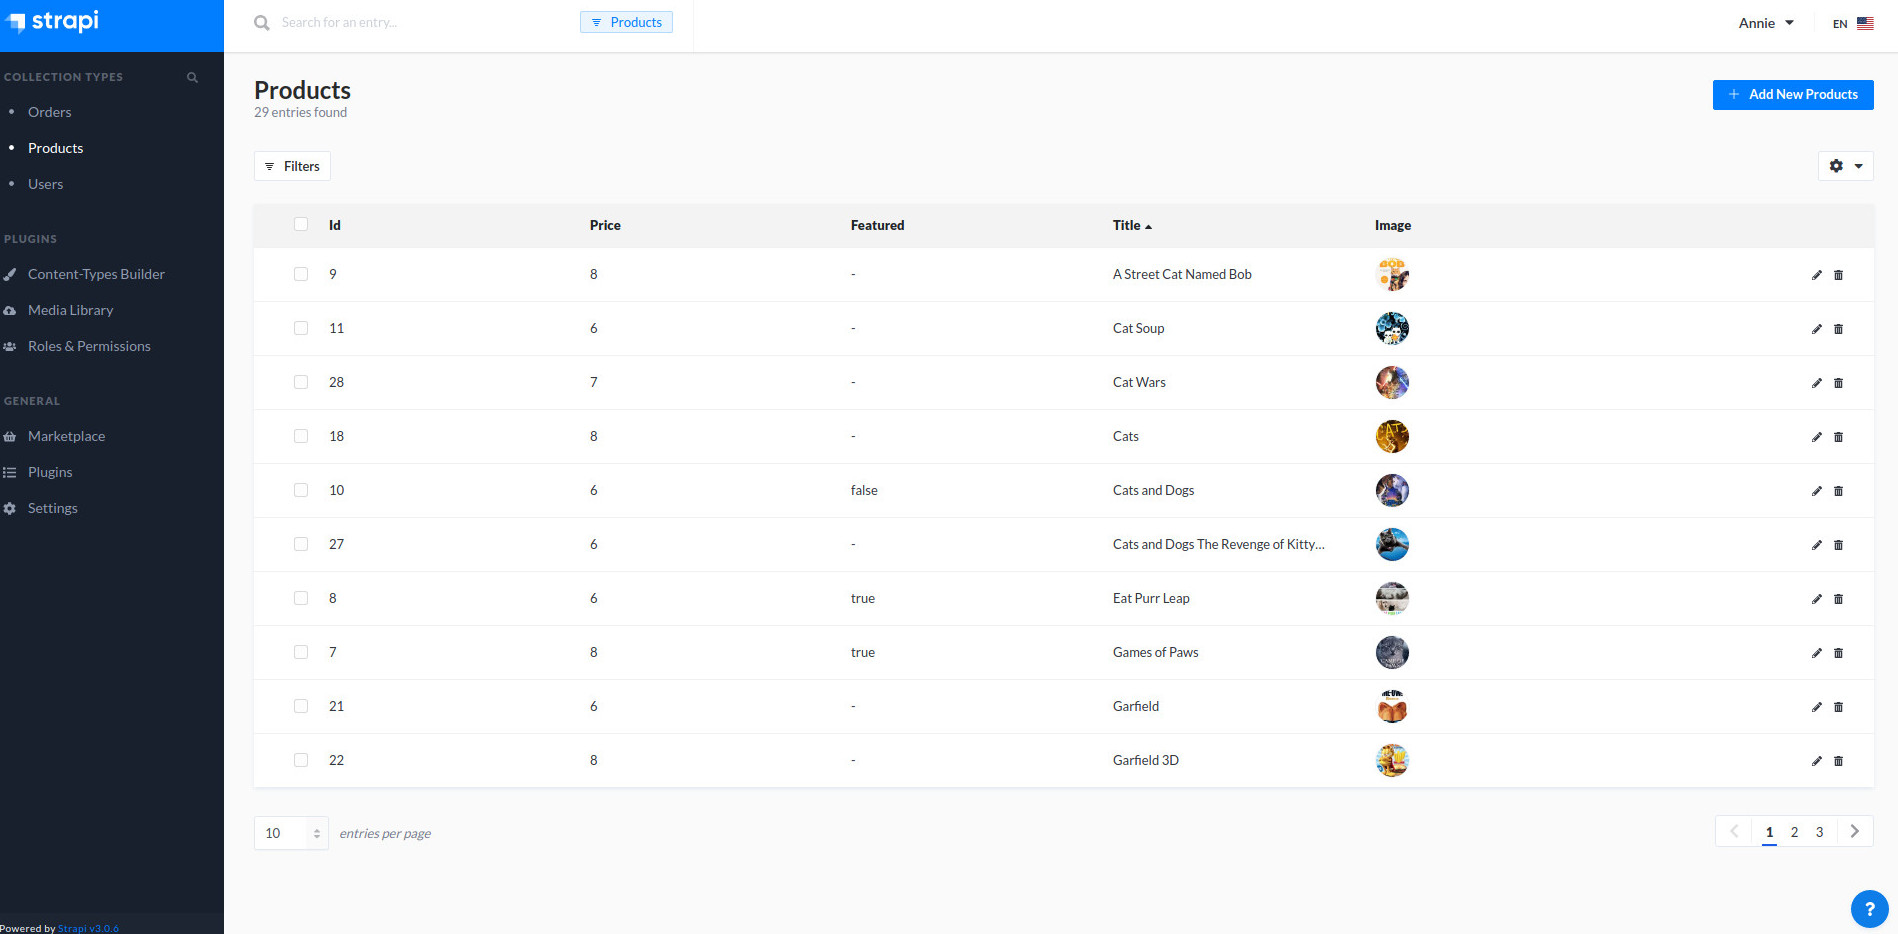Open the Orders collection type
This screenshot has height=934, width=1898.
coord(49,112)
